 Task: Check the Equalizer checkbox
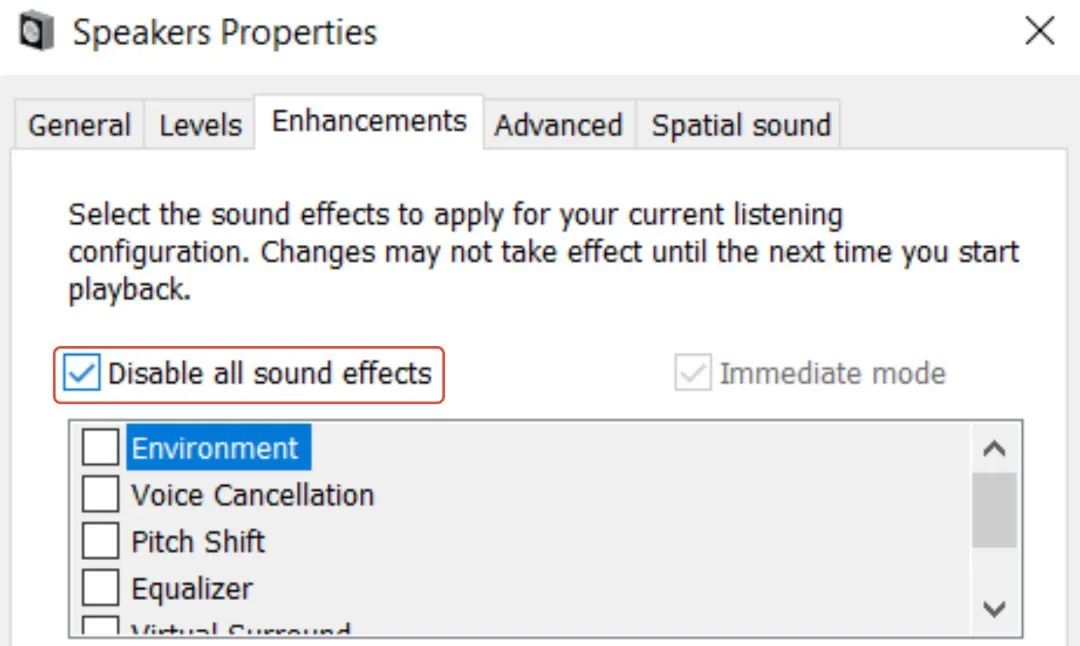[x=99, y=588]
